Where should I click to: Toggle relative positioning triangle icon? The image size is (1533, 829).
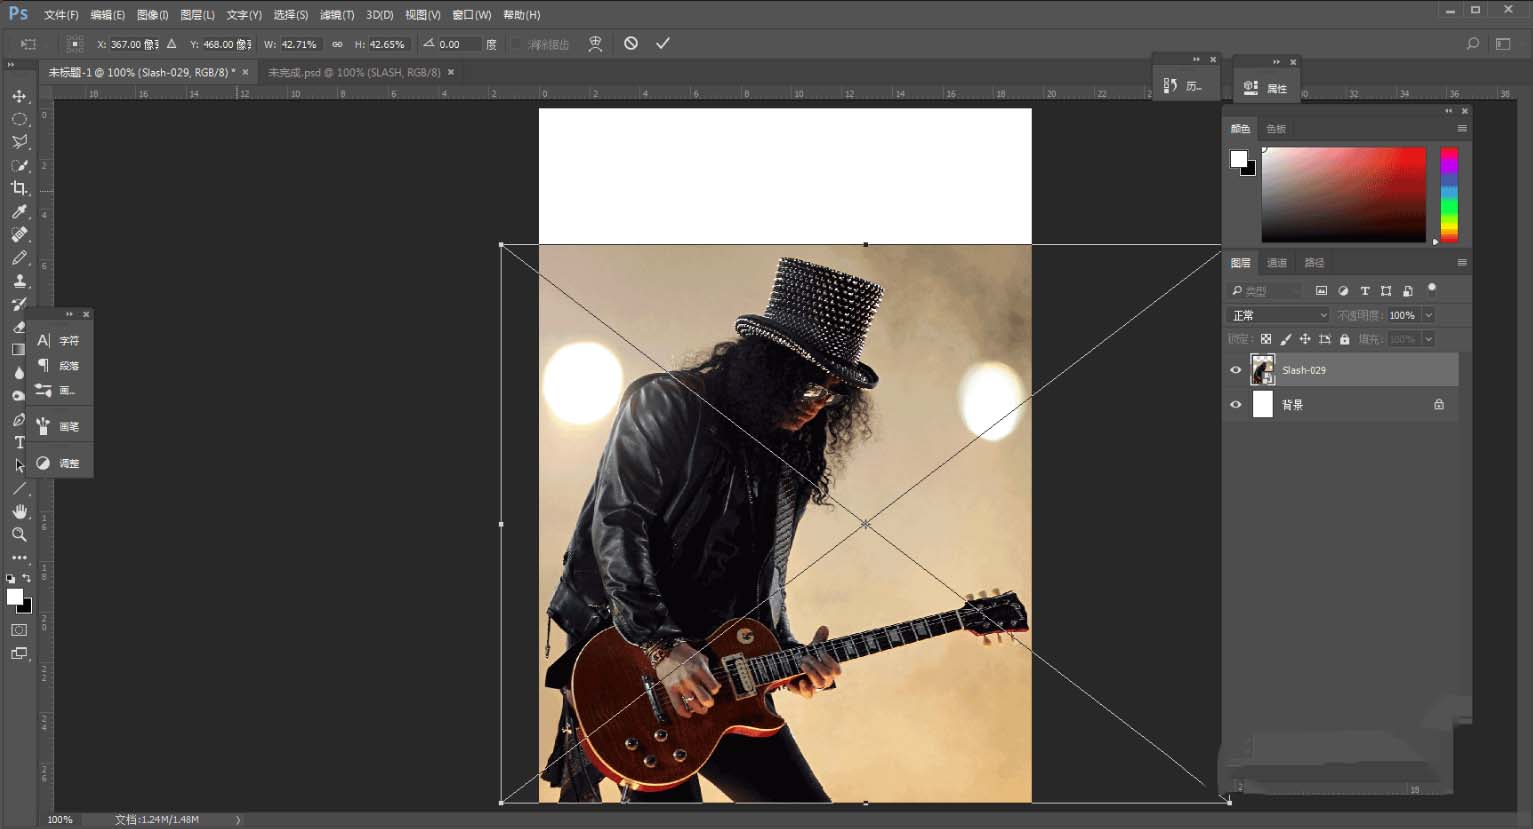172,44
